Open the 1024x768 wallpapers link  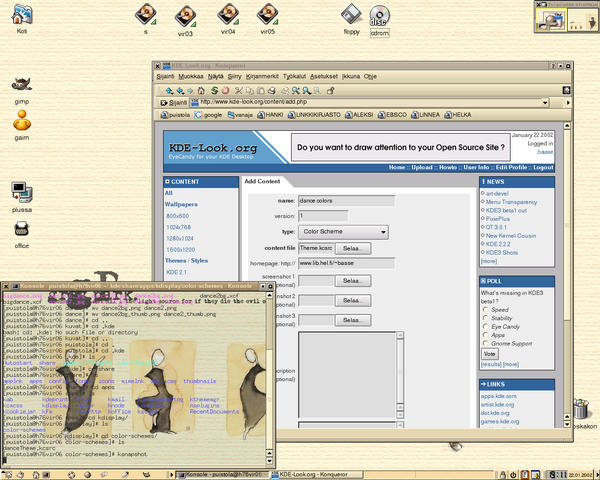179,227
